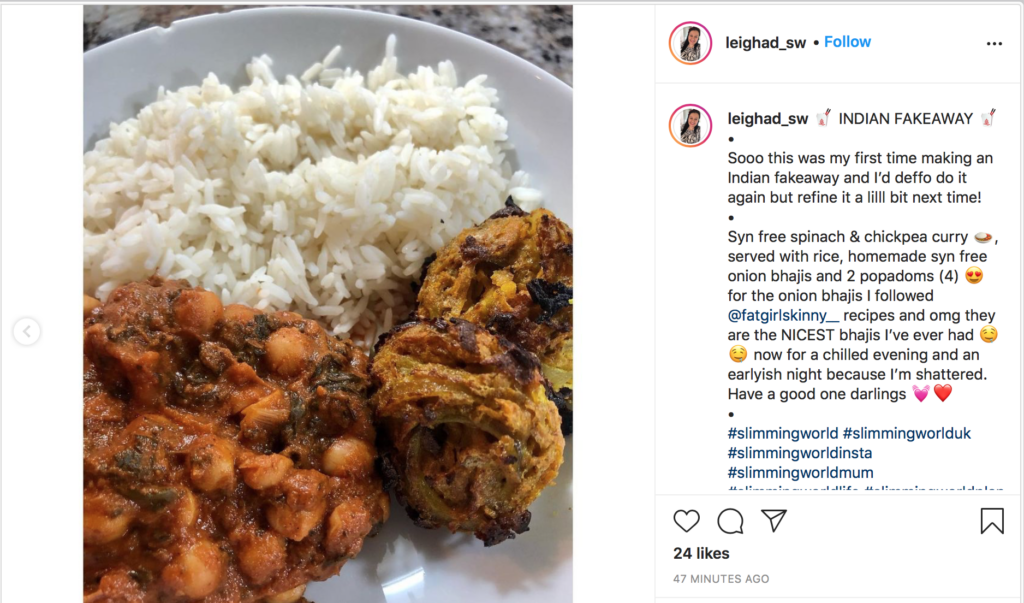The height and width of the screenshot is (603, 1024).
Task: Open comments with the speech bubble icon
Action: tap(730, 521)
